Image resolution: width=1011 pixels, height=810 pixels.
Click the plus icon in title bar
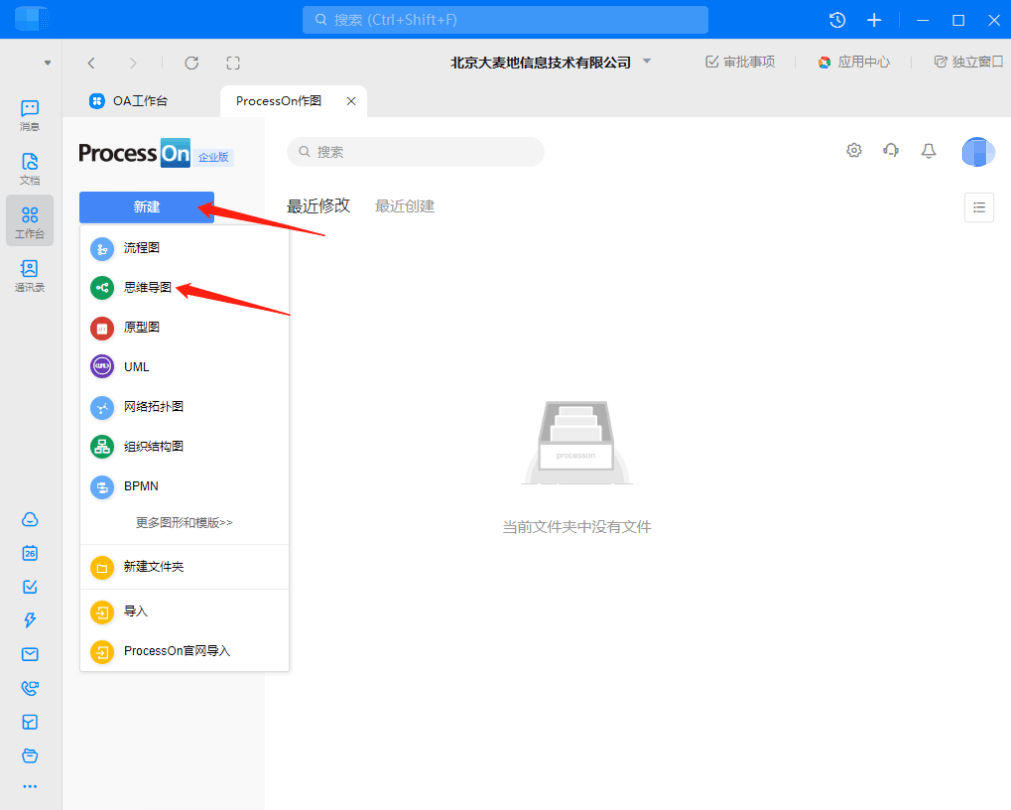[x=874, y=20]
